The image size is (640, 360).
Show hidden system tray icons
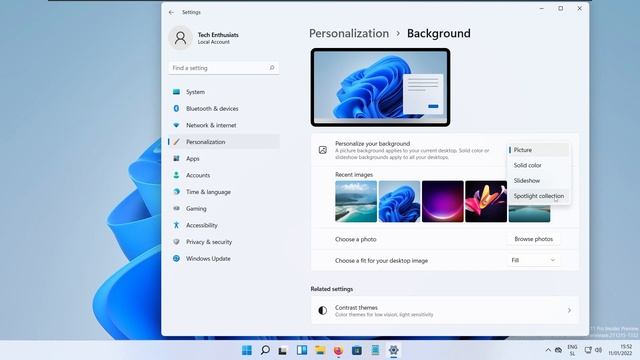tap(548, 350)
